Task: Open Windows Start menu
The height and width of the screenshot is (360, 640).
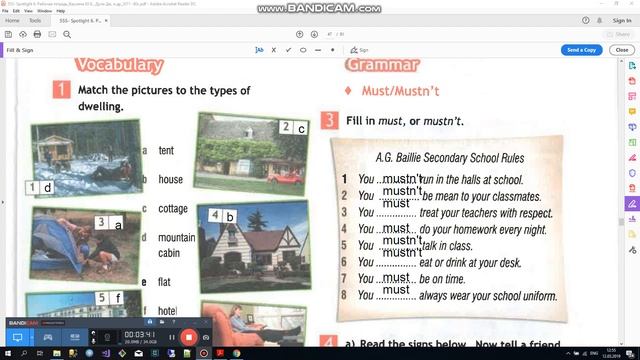Action: (x=8, y=353)
